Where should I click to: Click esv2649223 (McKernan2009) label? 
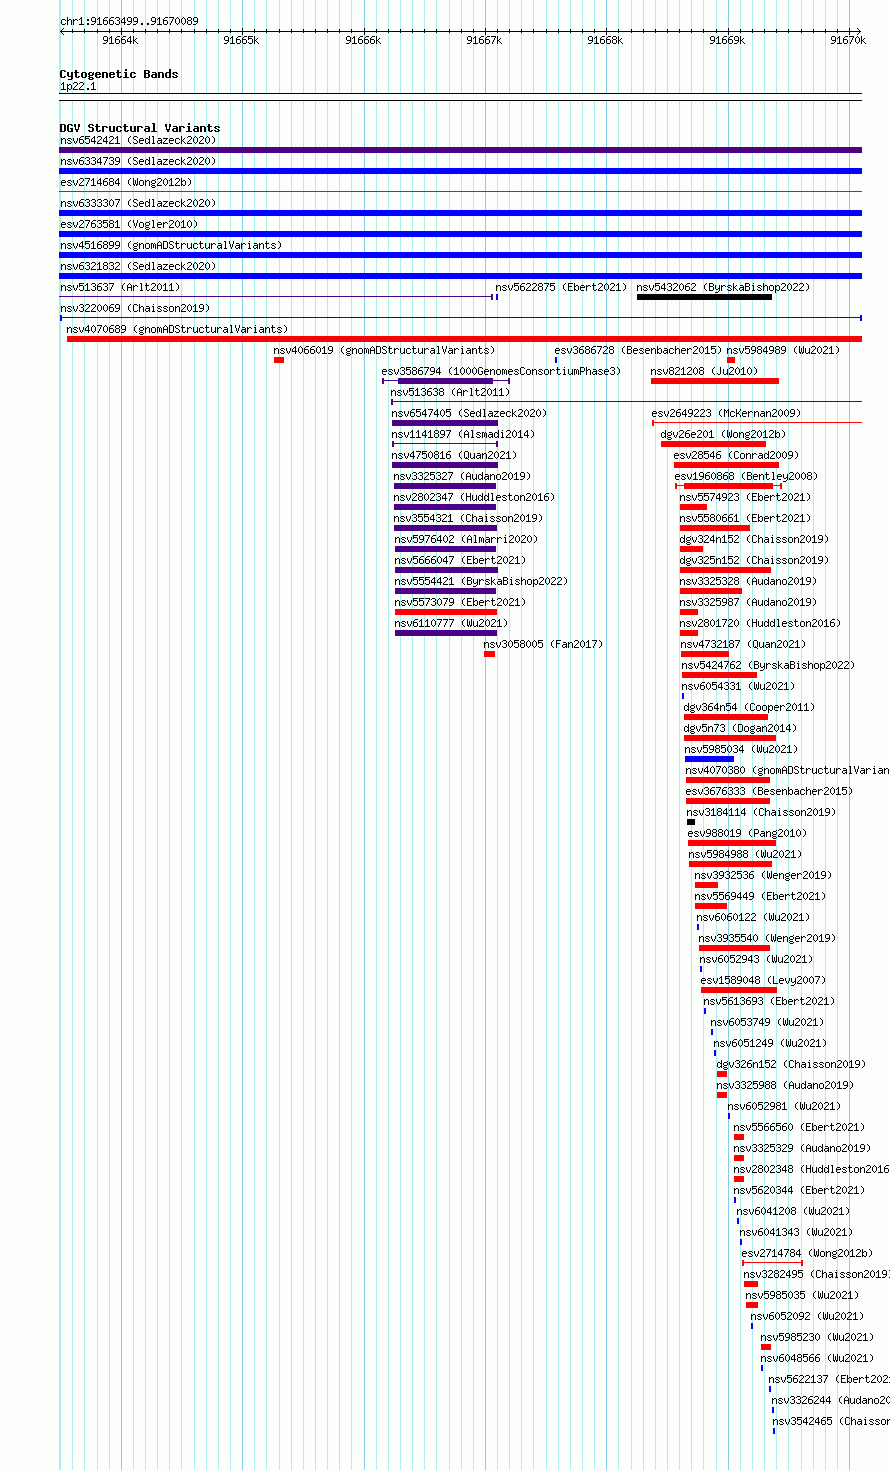point(726,414)
